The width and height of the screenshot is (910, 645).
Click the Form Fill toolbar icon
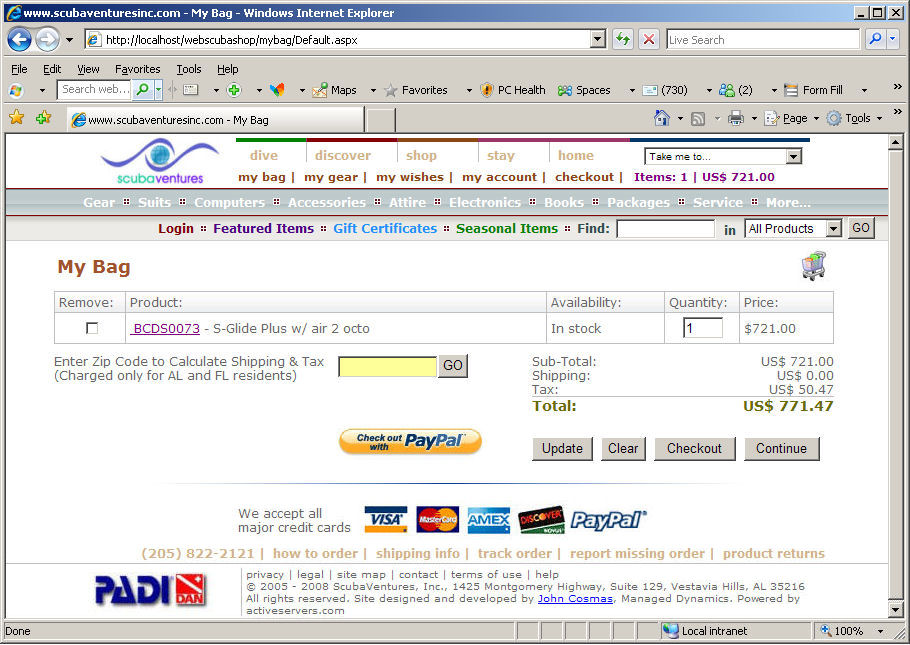pos(790,90)
